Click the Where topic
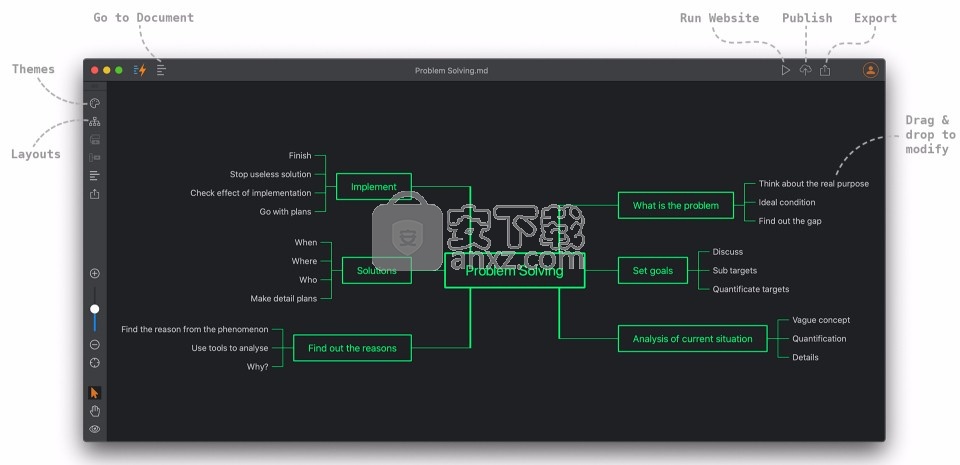 click(x=304, y=261)
